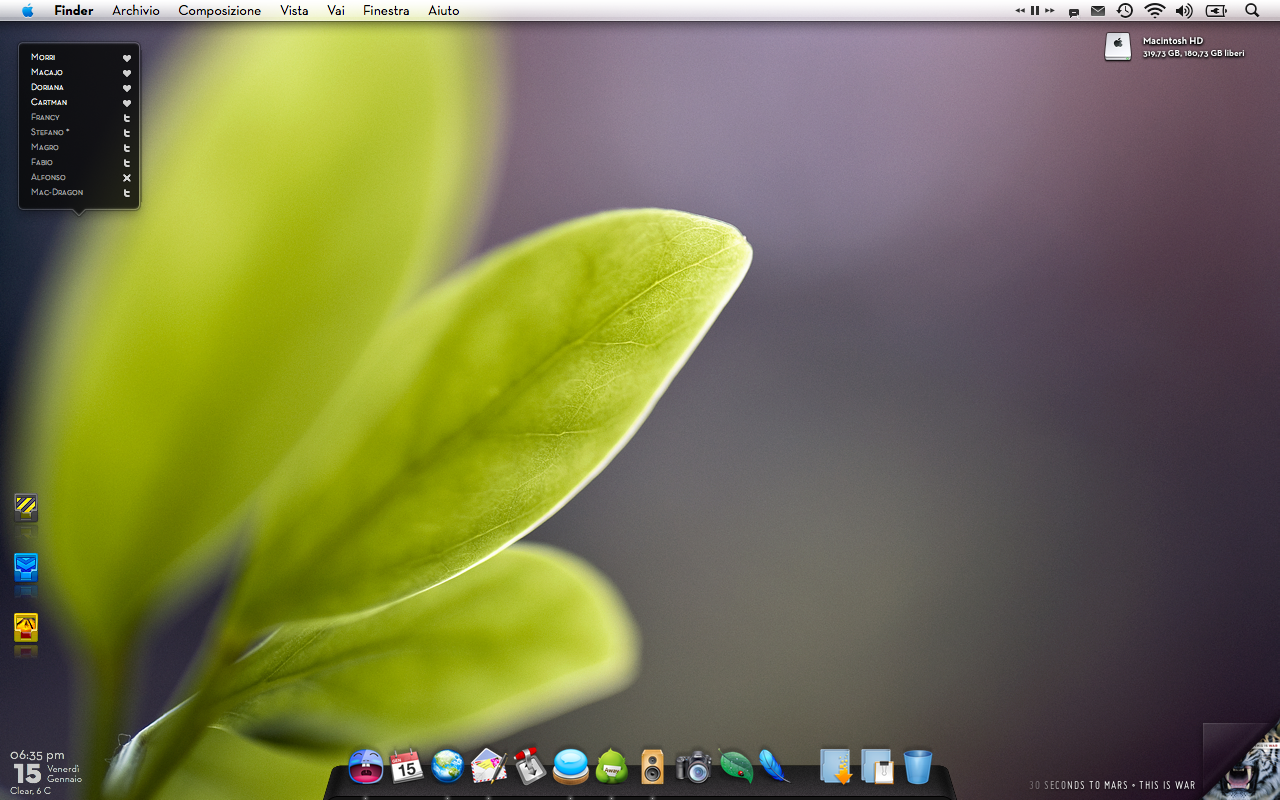Open the Downloads folder stack in dock
This screenshot has height=800, width=1280.
pos(835,767)
